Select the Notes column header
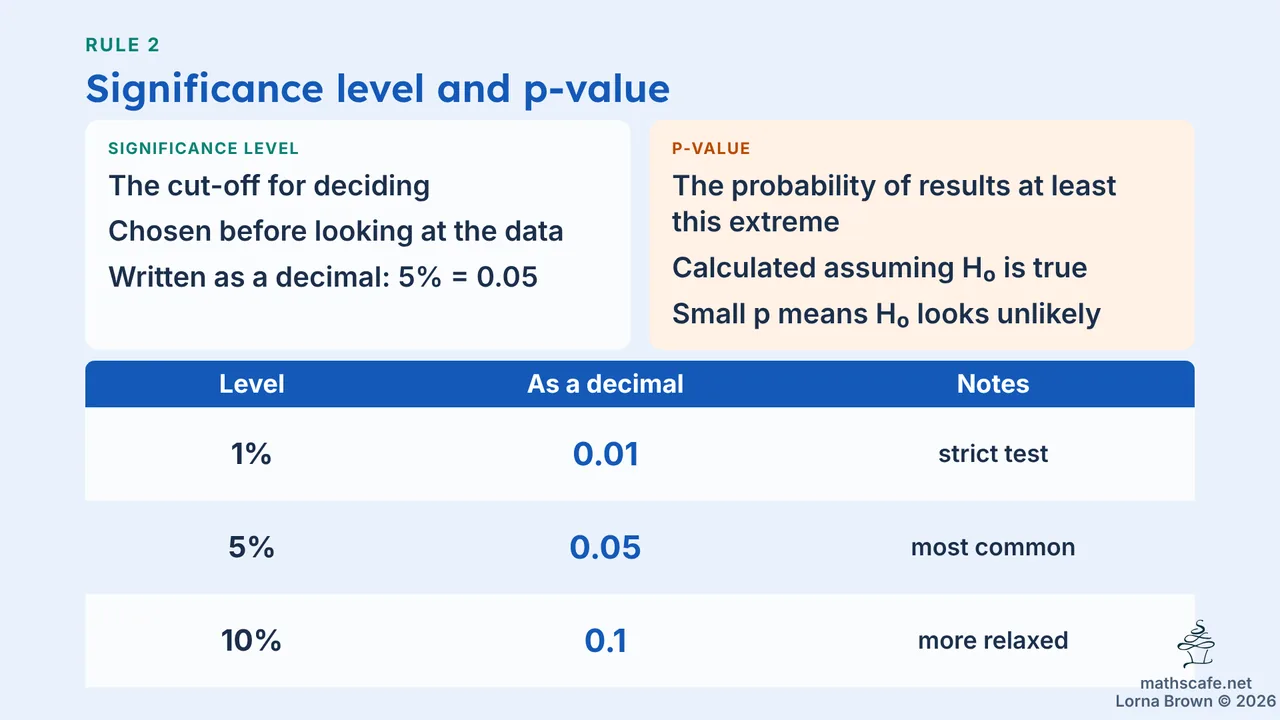 pyautogui.click(x=993, y=384)
